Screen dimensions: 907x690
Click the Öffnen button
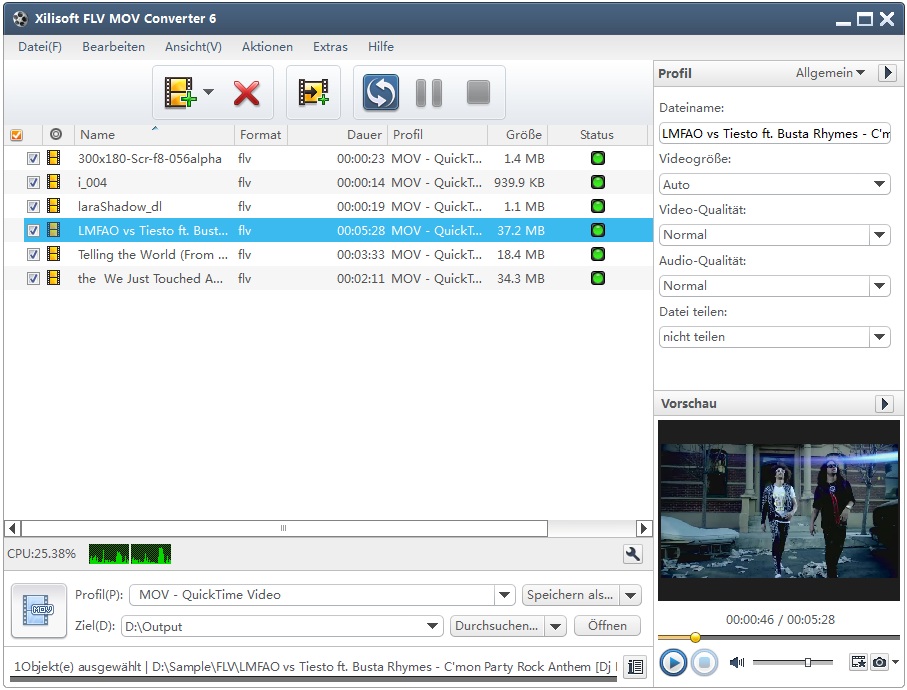pyautogui.click(x=607, y=626)
